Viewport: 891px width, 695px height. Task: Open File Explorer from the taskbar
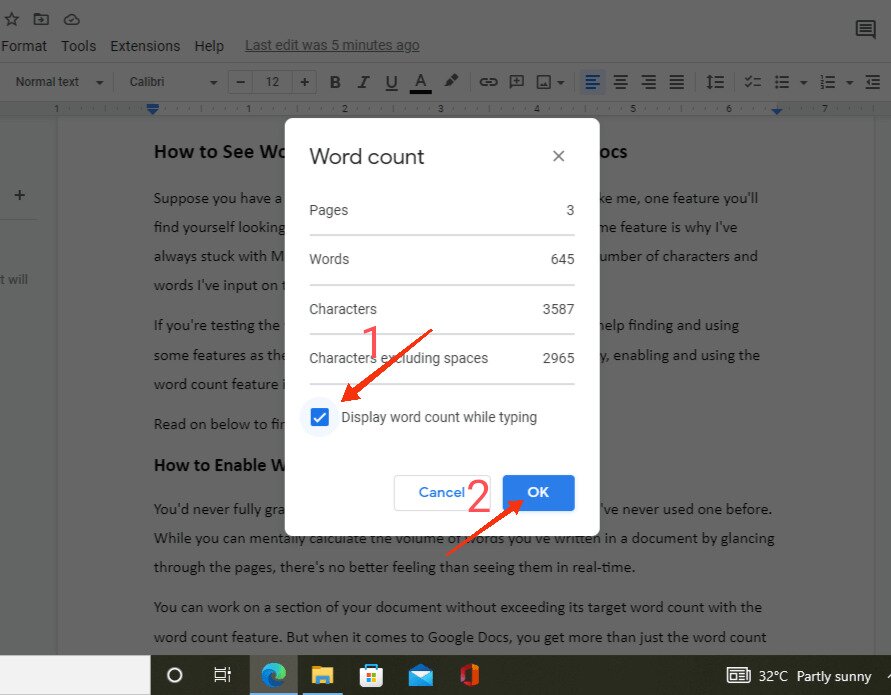tap(322, 675)
